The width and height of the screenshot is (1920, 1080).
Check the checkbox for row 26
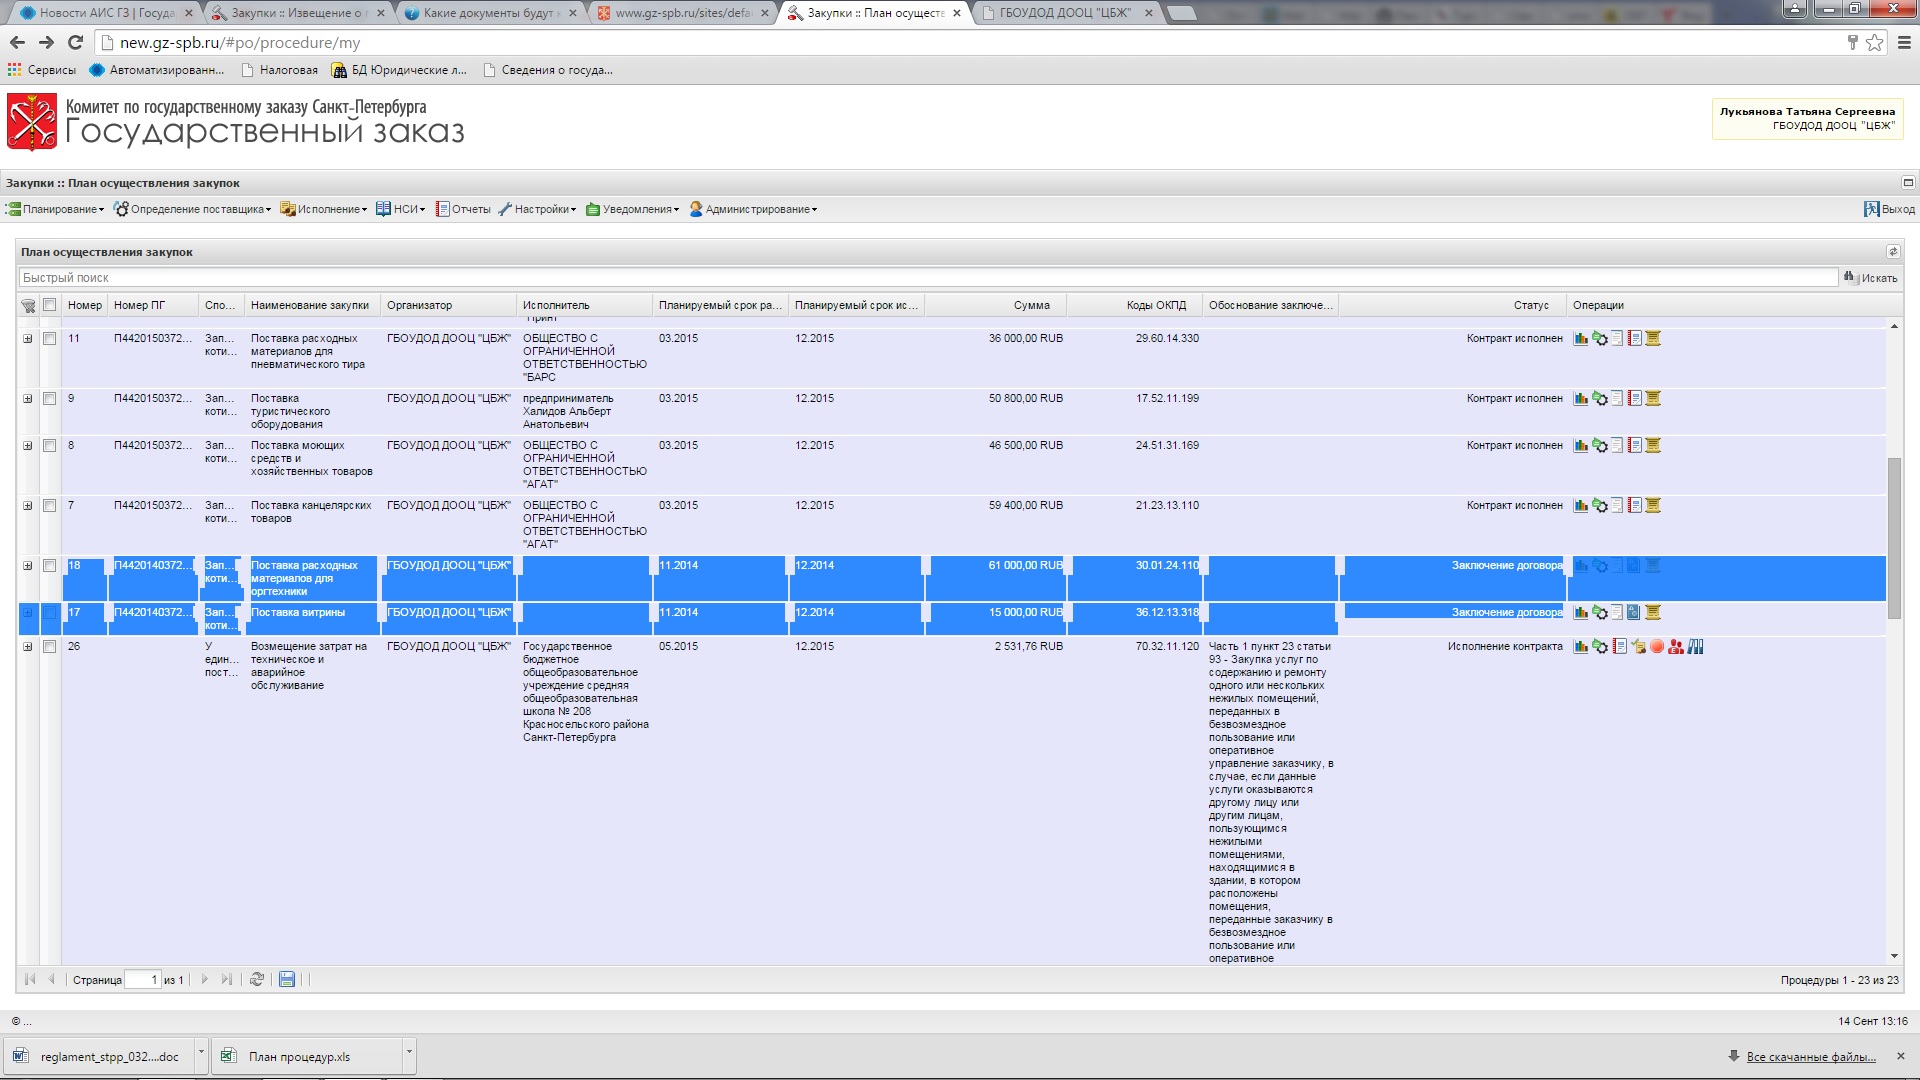pyautogui.click(x=49, y=647)
